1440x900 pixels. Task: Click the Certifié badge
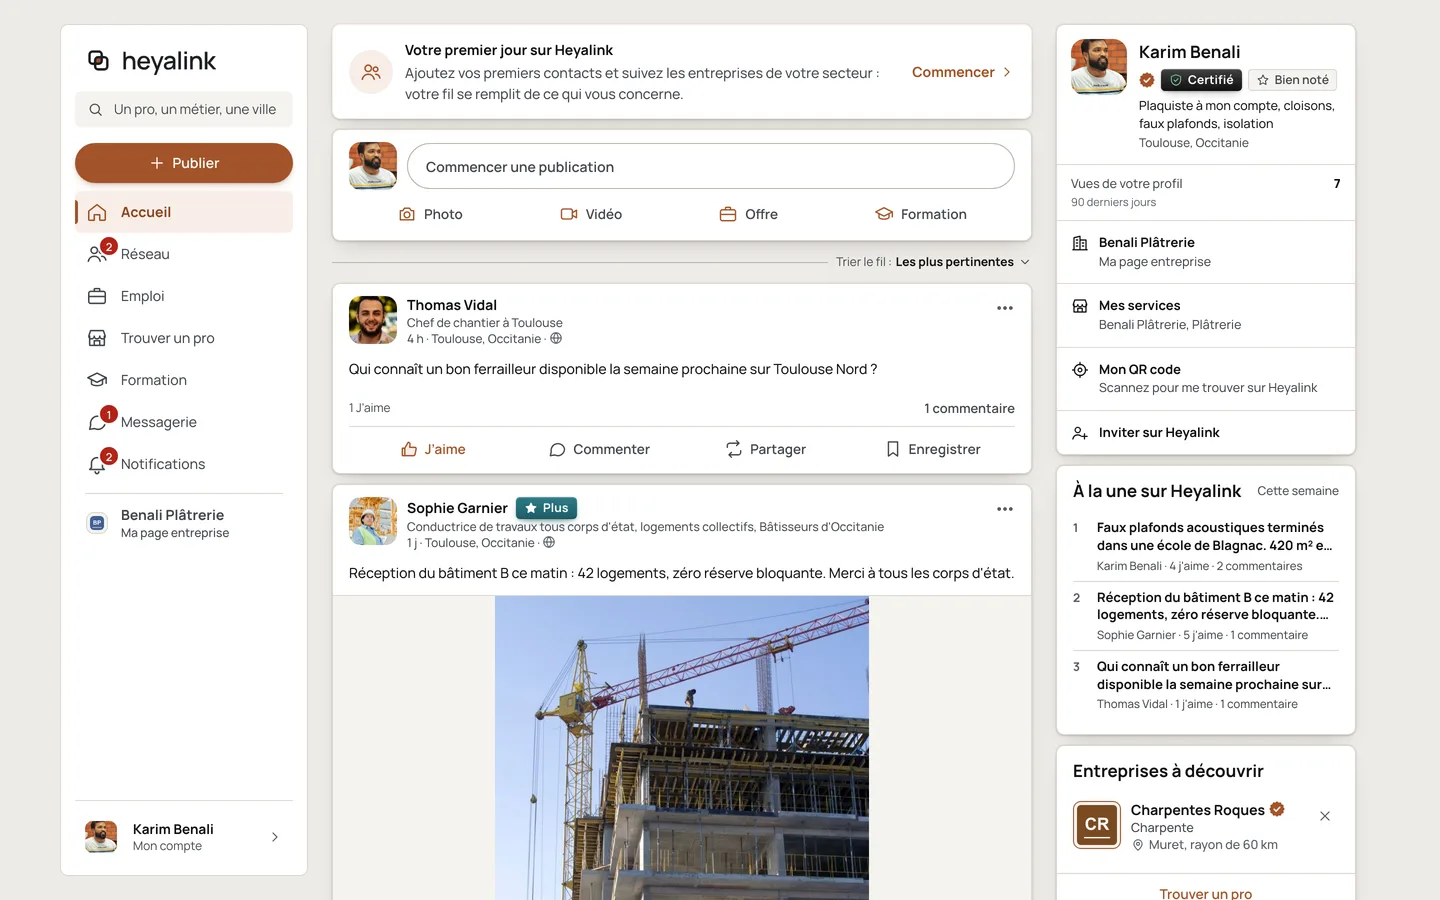[1201, 80]
